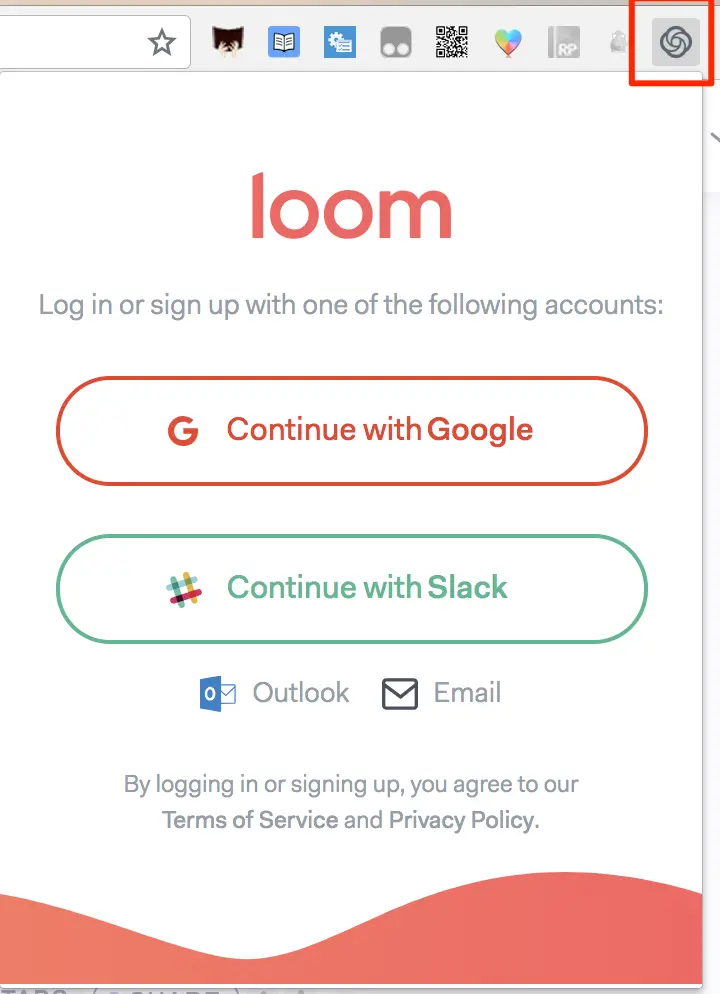Click the red loom logo
Viewport: 720px width, 994px height.
point(352,205)
